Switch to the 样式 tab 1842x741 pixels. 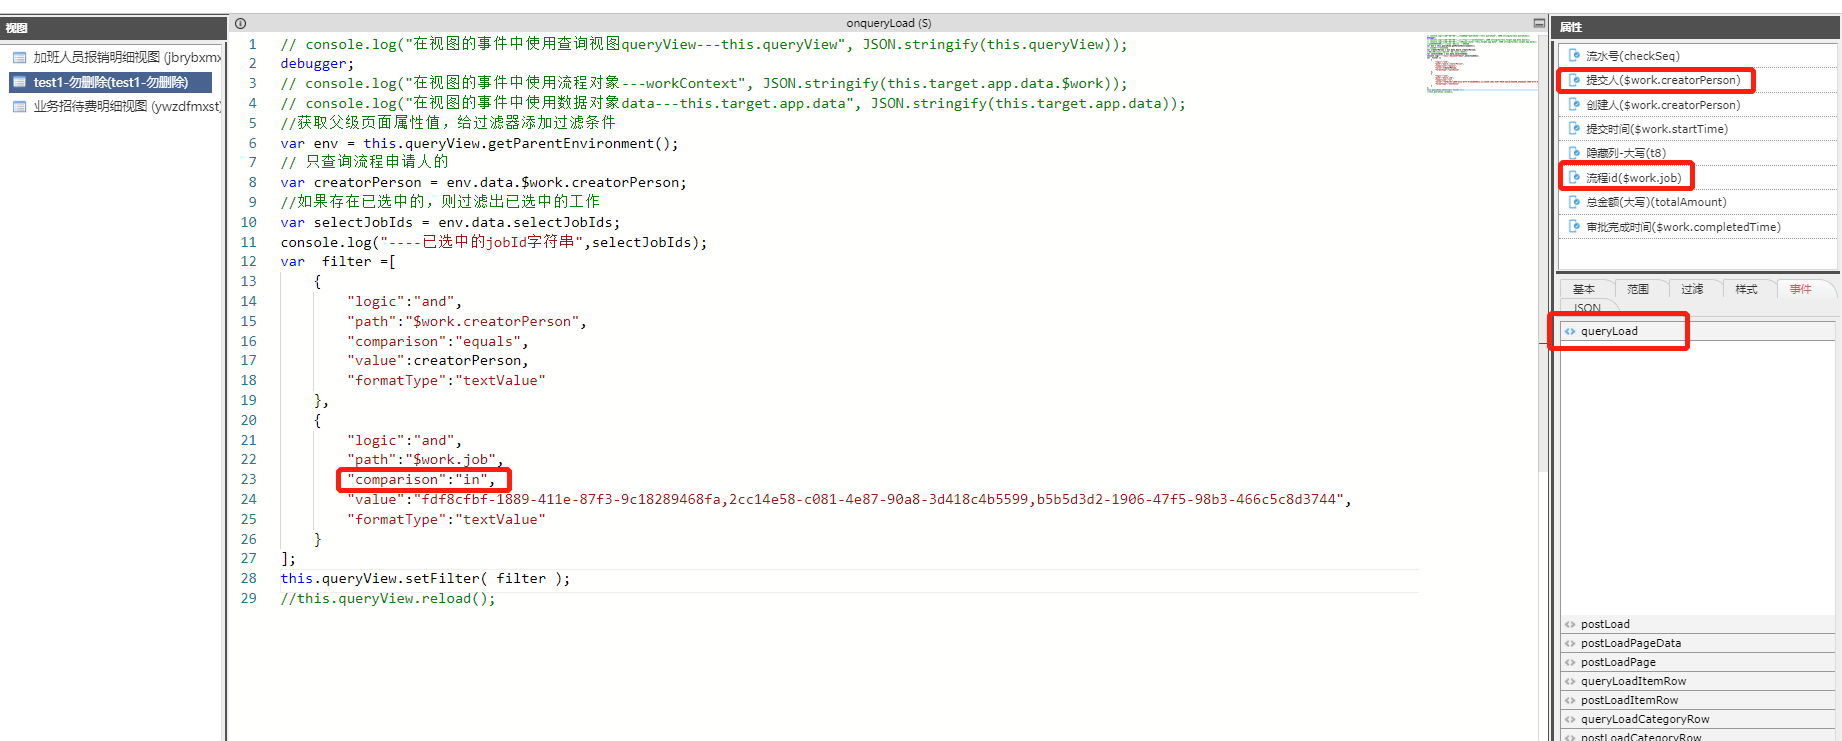[1746, 289]
